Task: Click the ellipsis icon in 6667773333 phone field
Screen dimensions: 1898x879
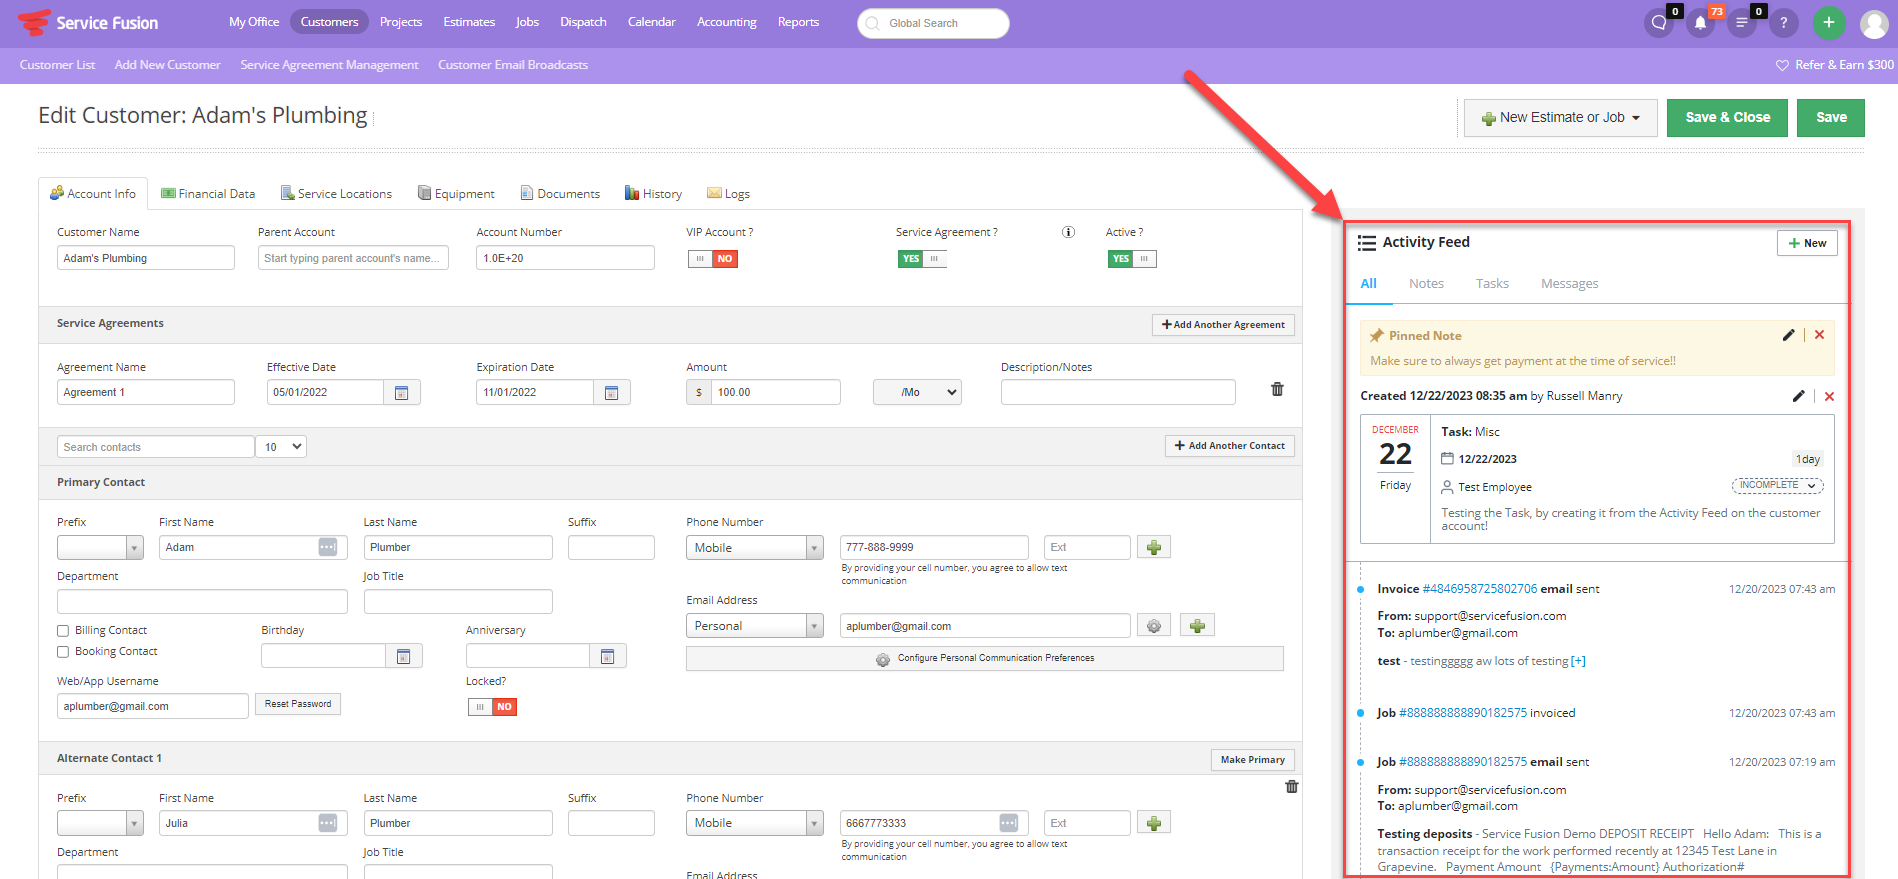Action: coord(1009,823)
